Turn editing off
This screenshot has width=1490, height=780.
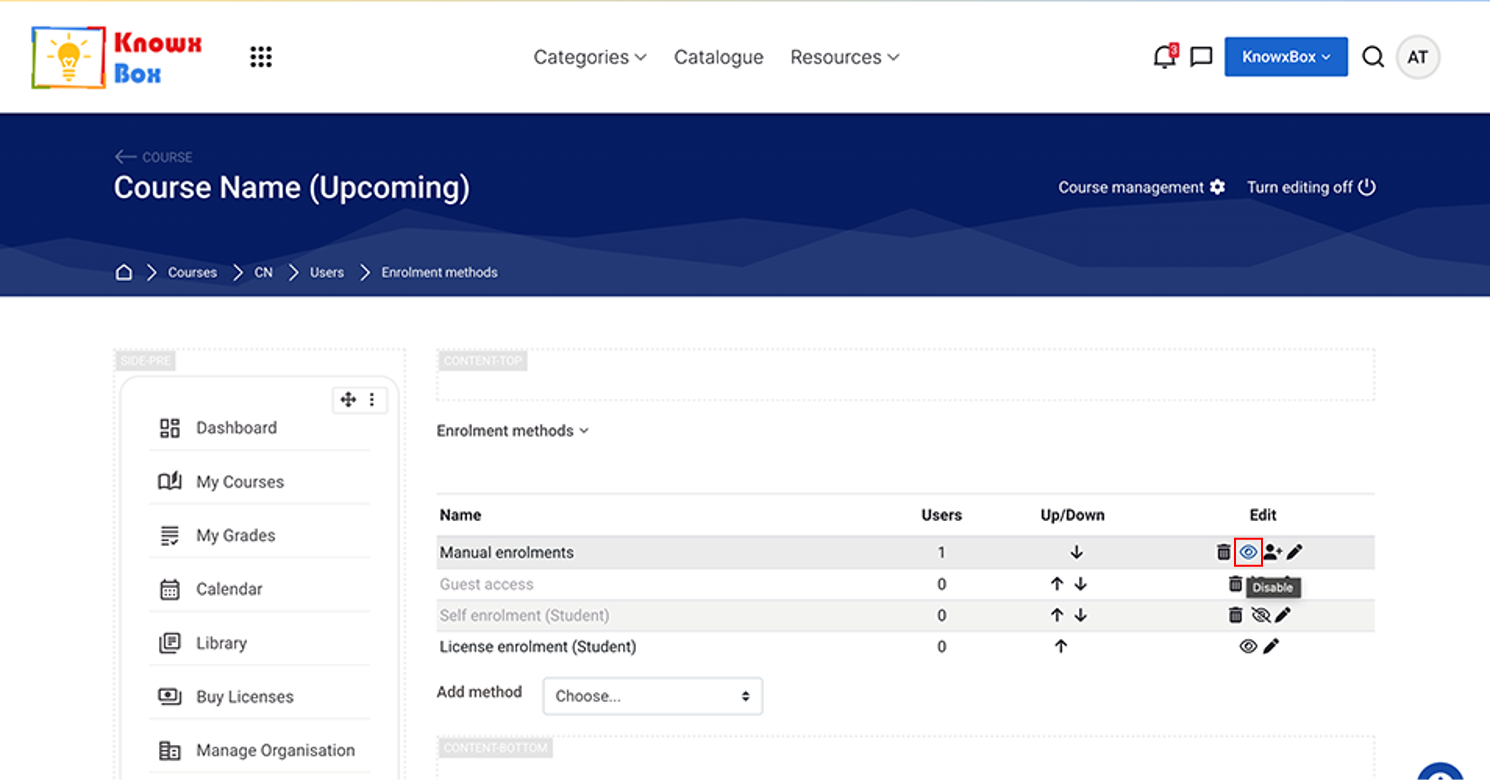click(x=1311, y=187)
